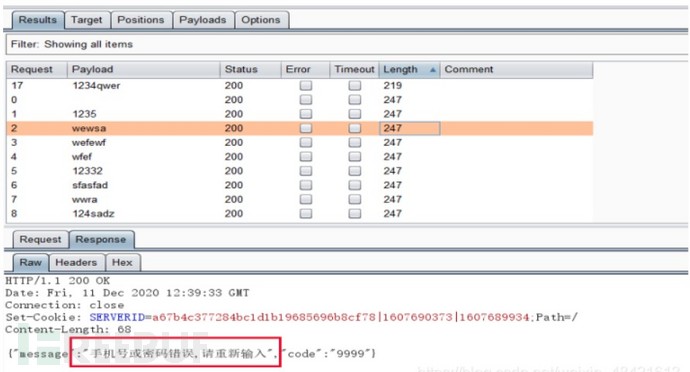Toggle Error checkbox for payload 124sadz
The image size is (690, 372).
pyautogui.click(x=306, y=214)
